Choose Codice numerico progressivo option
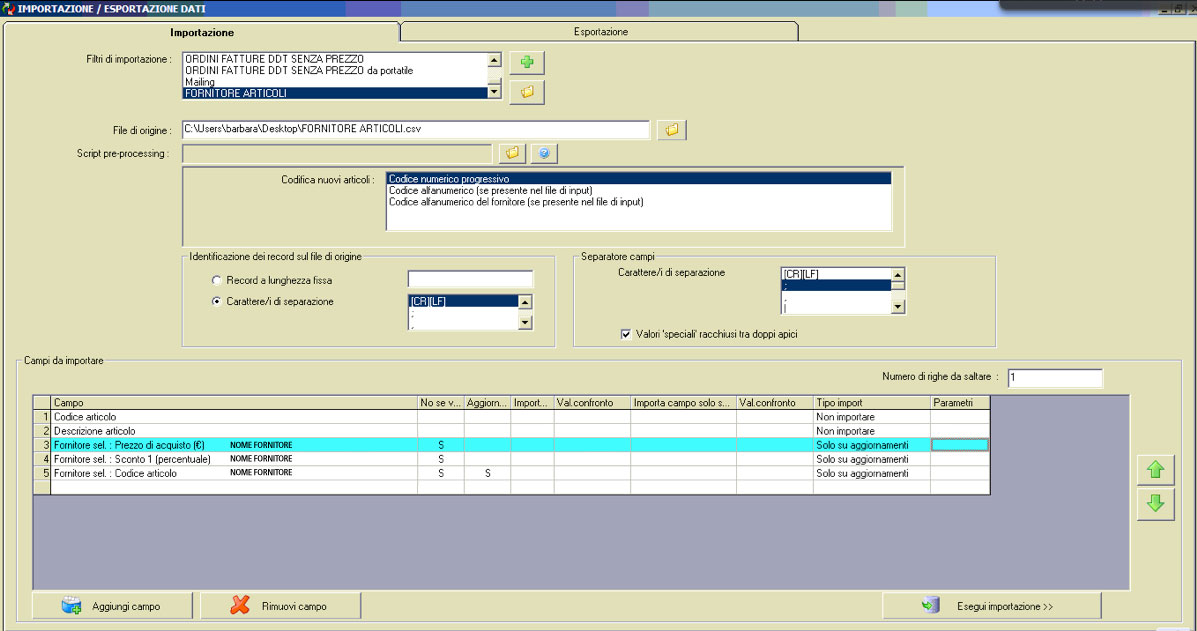This screenshot has width=1197, height=631. 638,179
